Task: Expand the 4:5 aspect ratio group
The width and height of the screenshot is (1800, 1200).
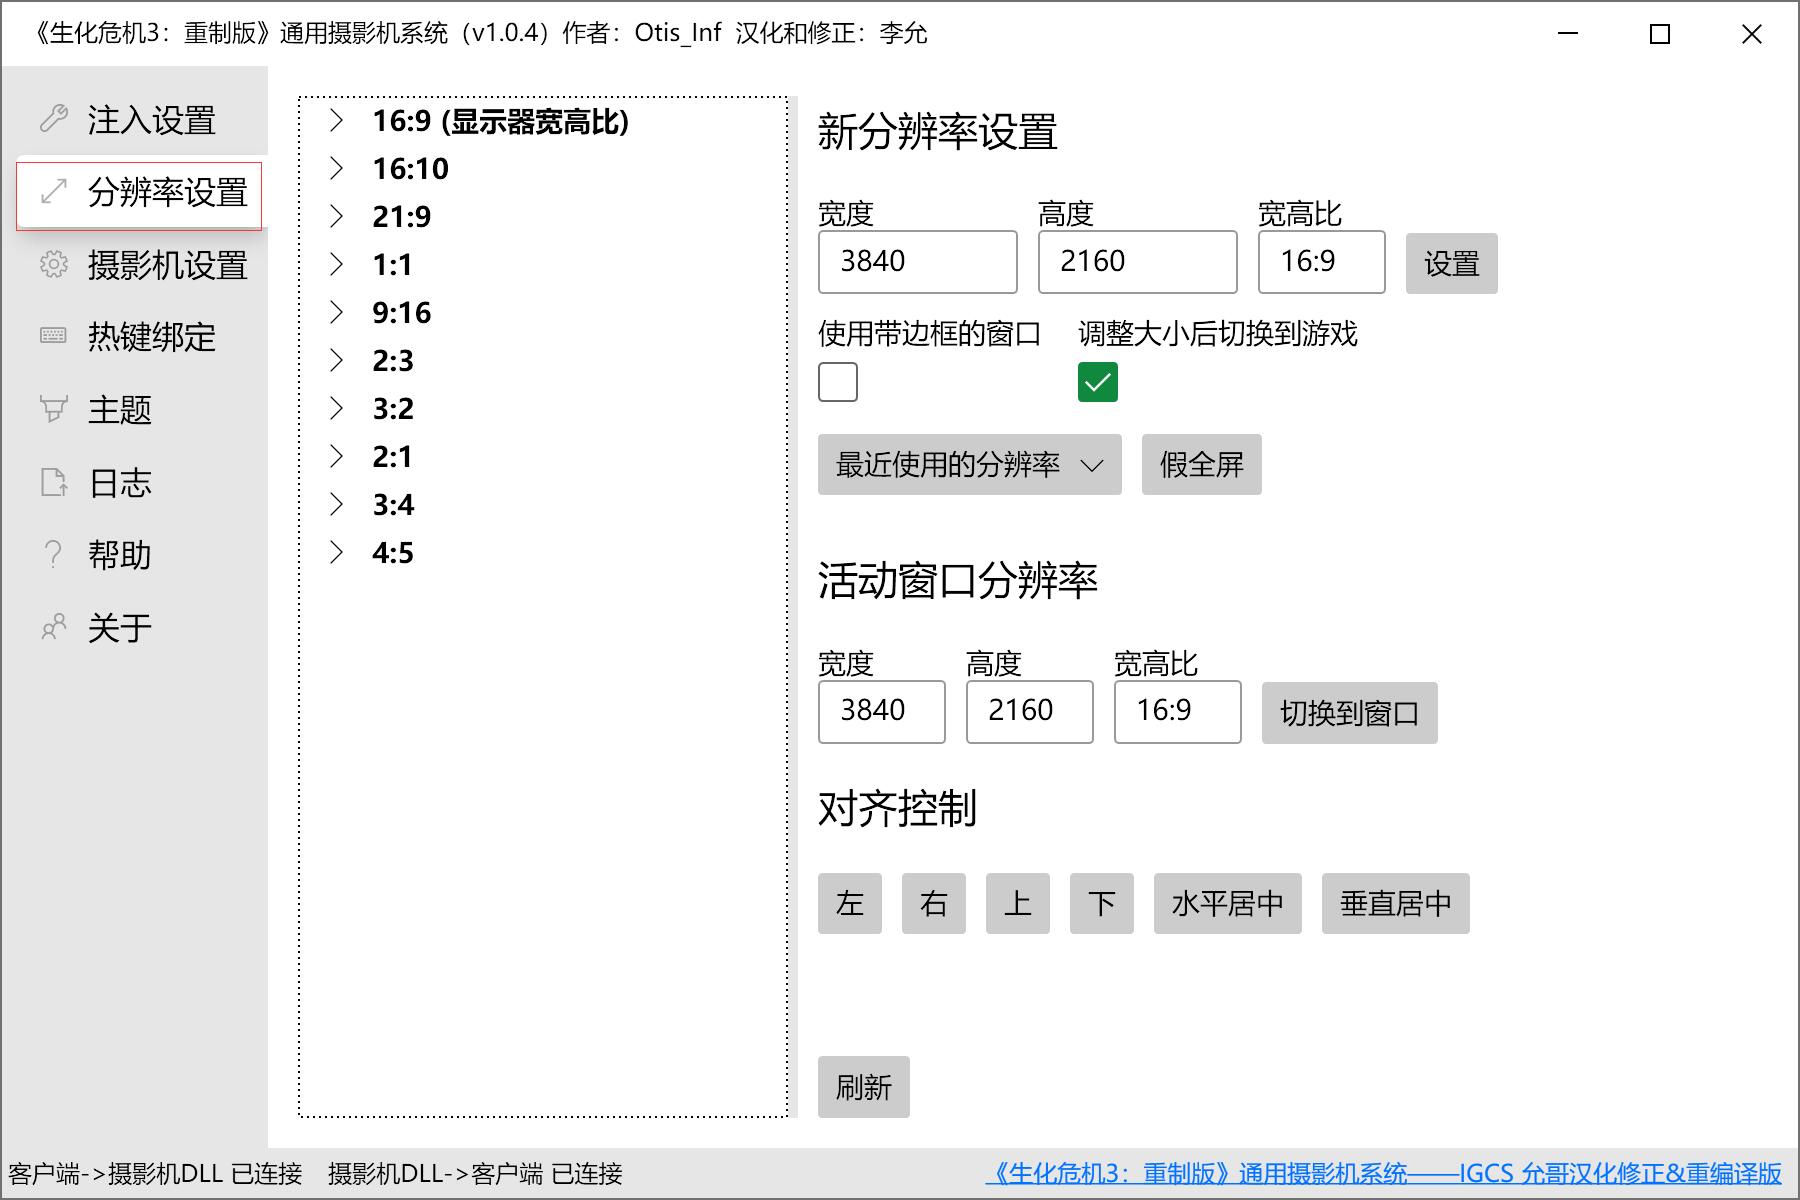Action: click(337, 553)
